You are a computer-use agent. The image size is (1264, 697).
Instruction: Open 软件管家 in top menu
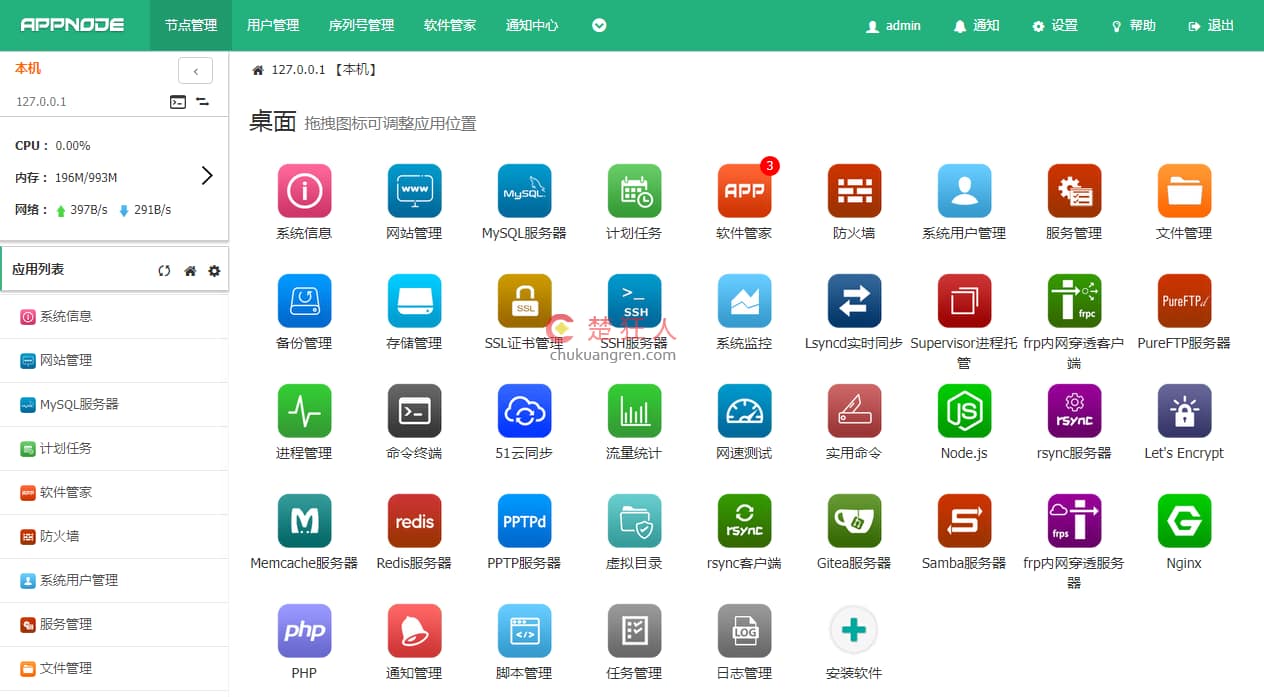450,26
